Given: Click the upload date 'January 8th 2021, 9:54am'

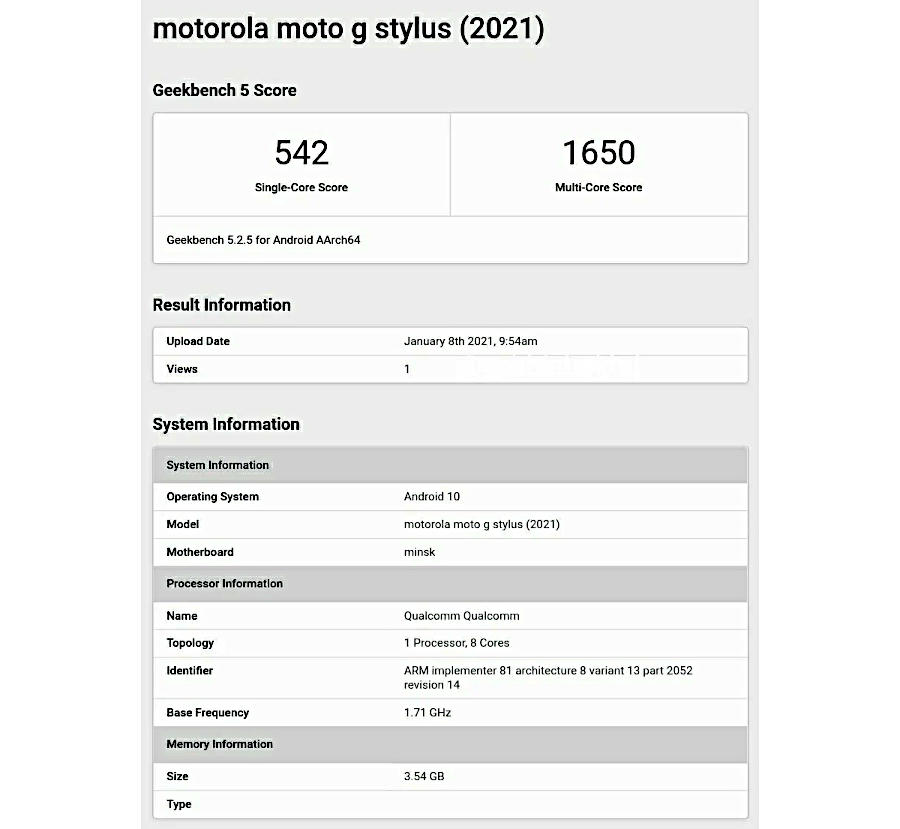Looking at the screenshot, I should pos(470,341).
